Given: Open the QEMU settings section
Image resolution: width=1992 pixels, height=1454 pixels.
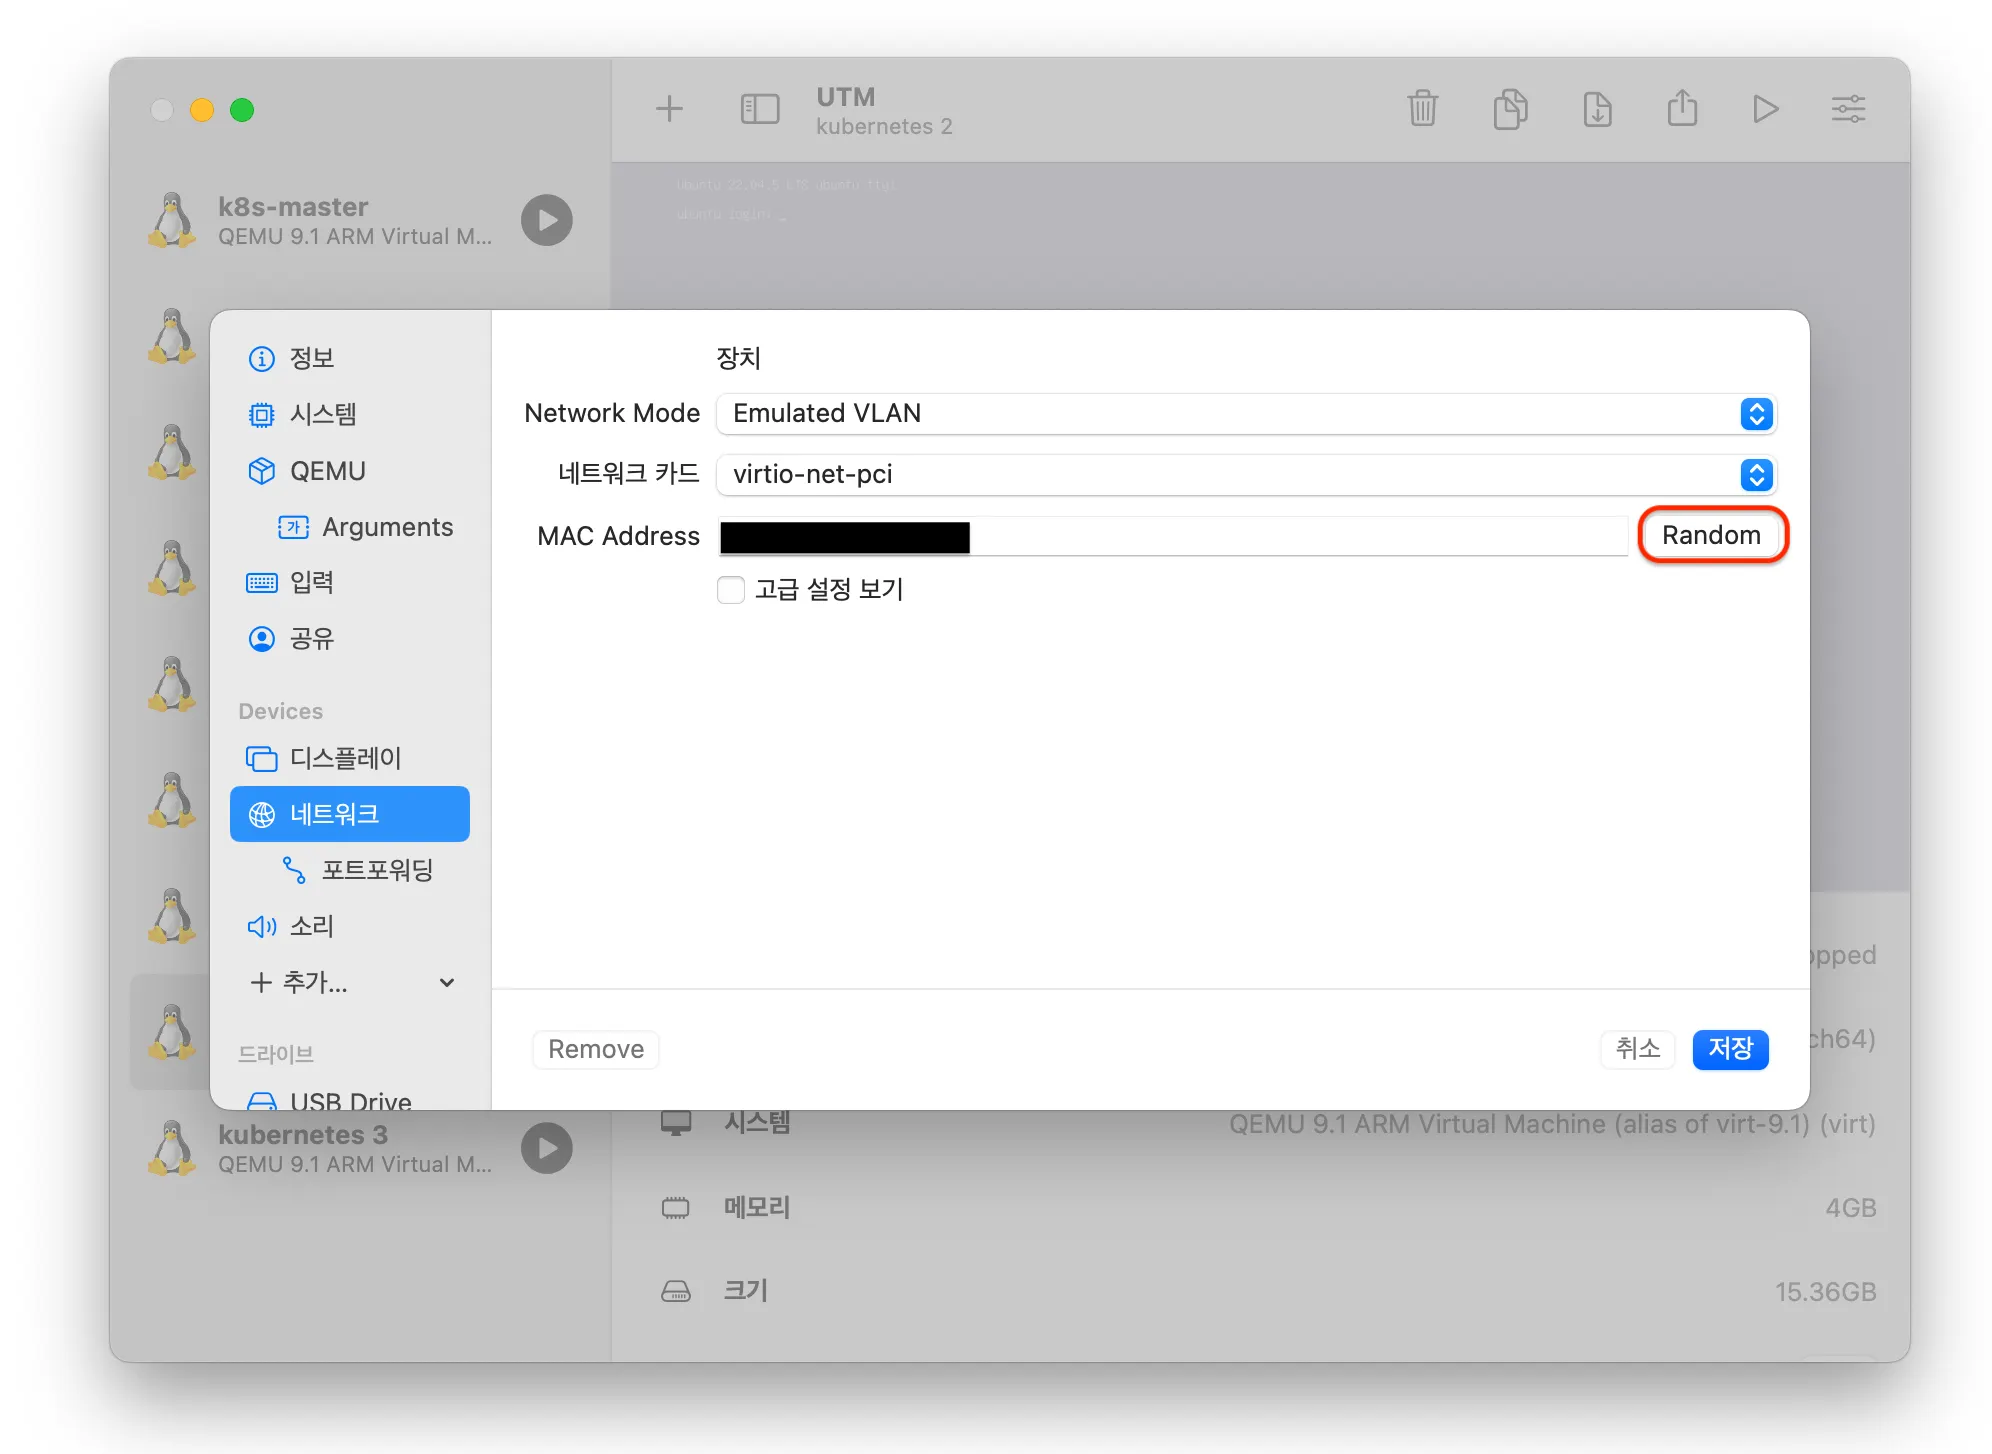Looking at the screenshot, I should [327, 471].
